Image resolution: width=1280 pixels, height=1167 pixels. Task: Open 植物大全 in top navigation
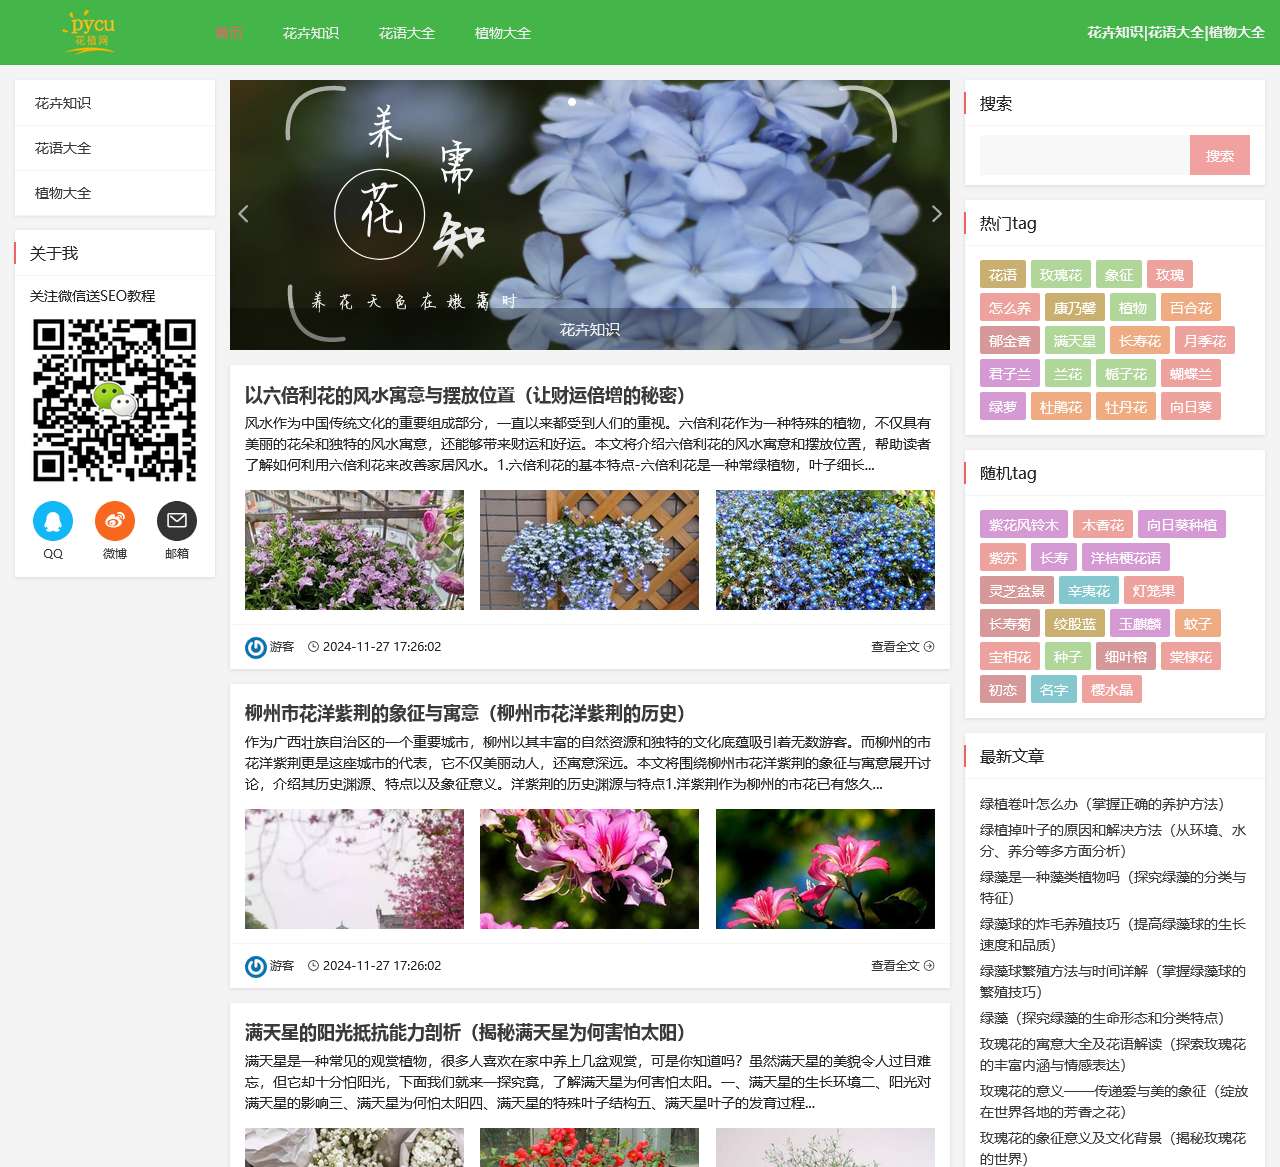click(x=503, y=33)
